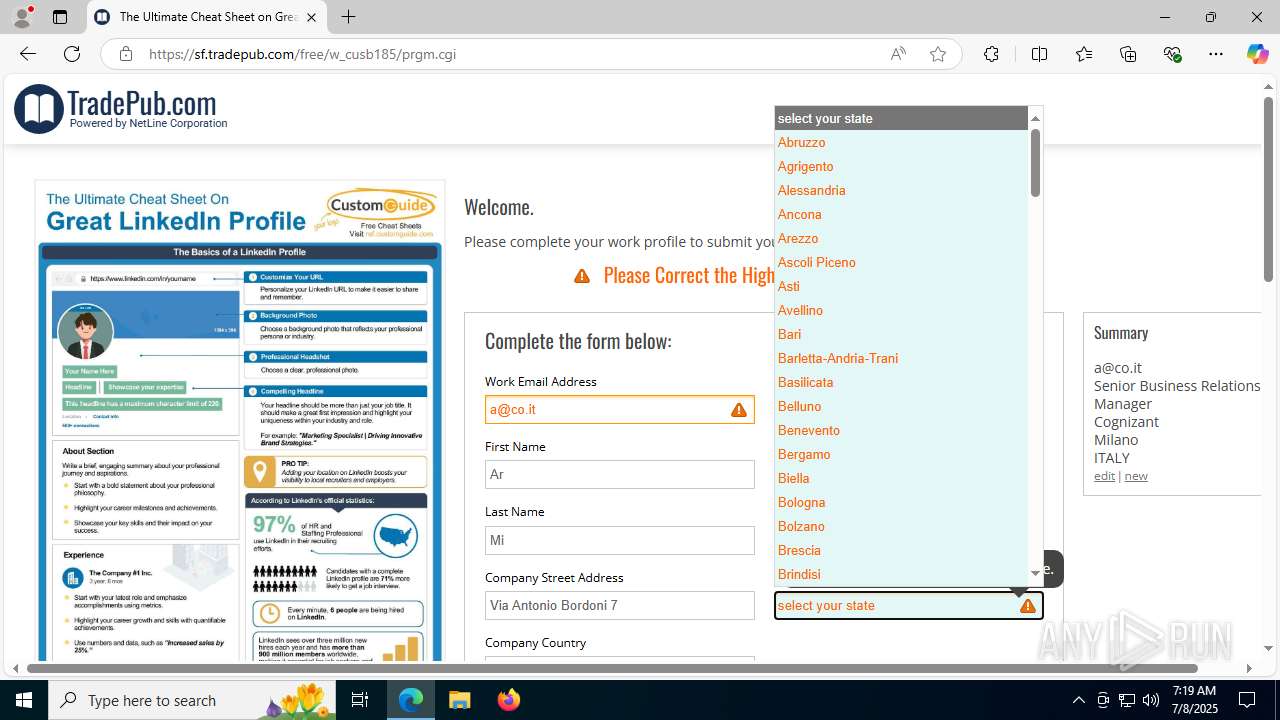Screen dimensions: 1280x720
Task: Click the browser back arrow
Action: pyautogui.click(x=28, y=54)
